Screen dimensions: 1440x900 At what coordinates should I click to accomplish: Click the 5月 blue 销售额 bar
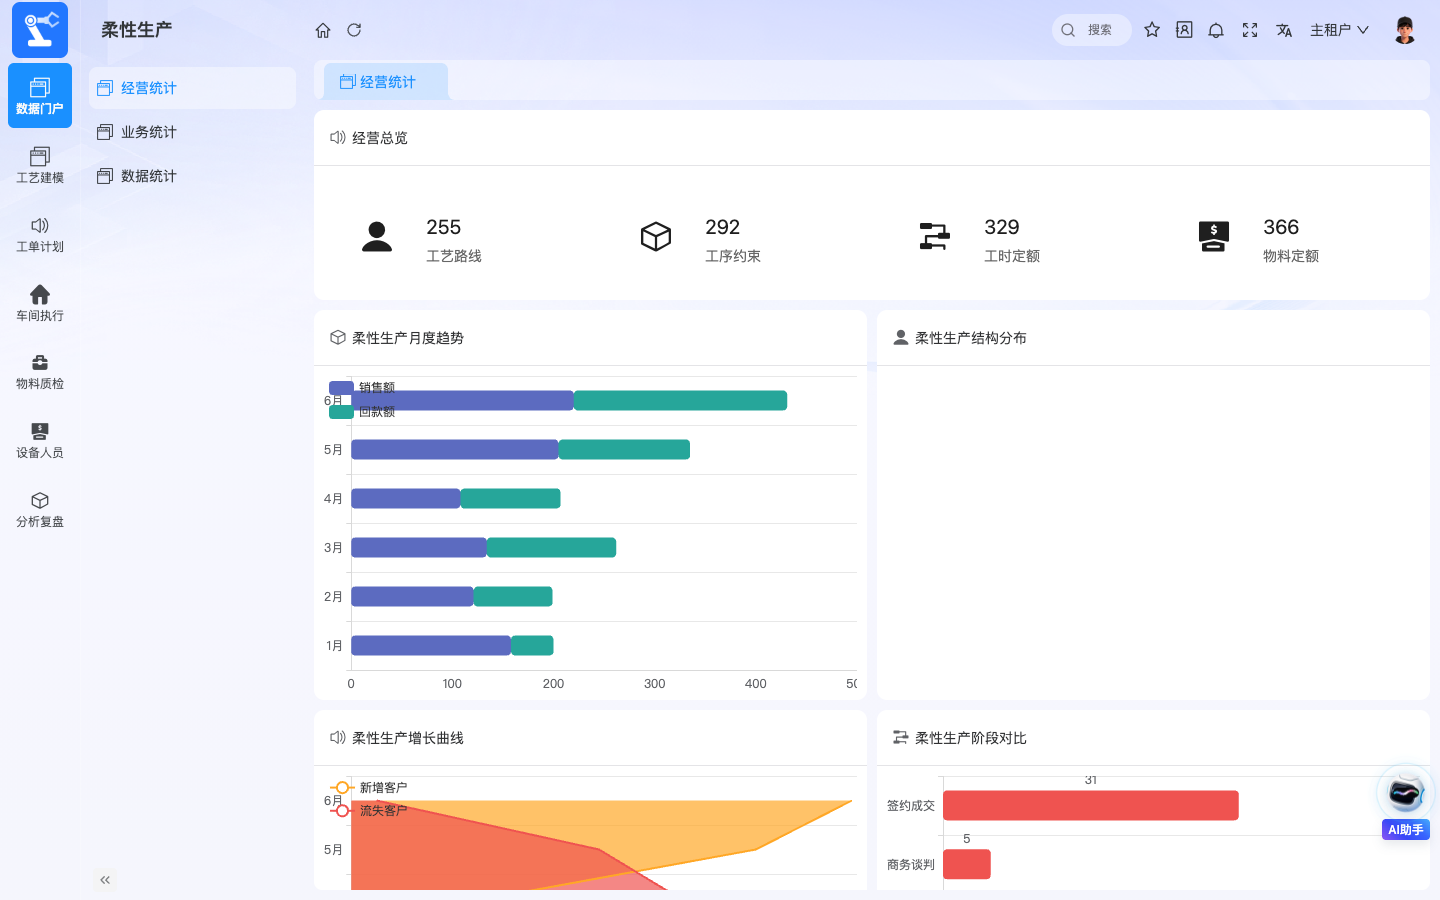click(455, 450)
